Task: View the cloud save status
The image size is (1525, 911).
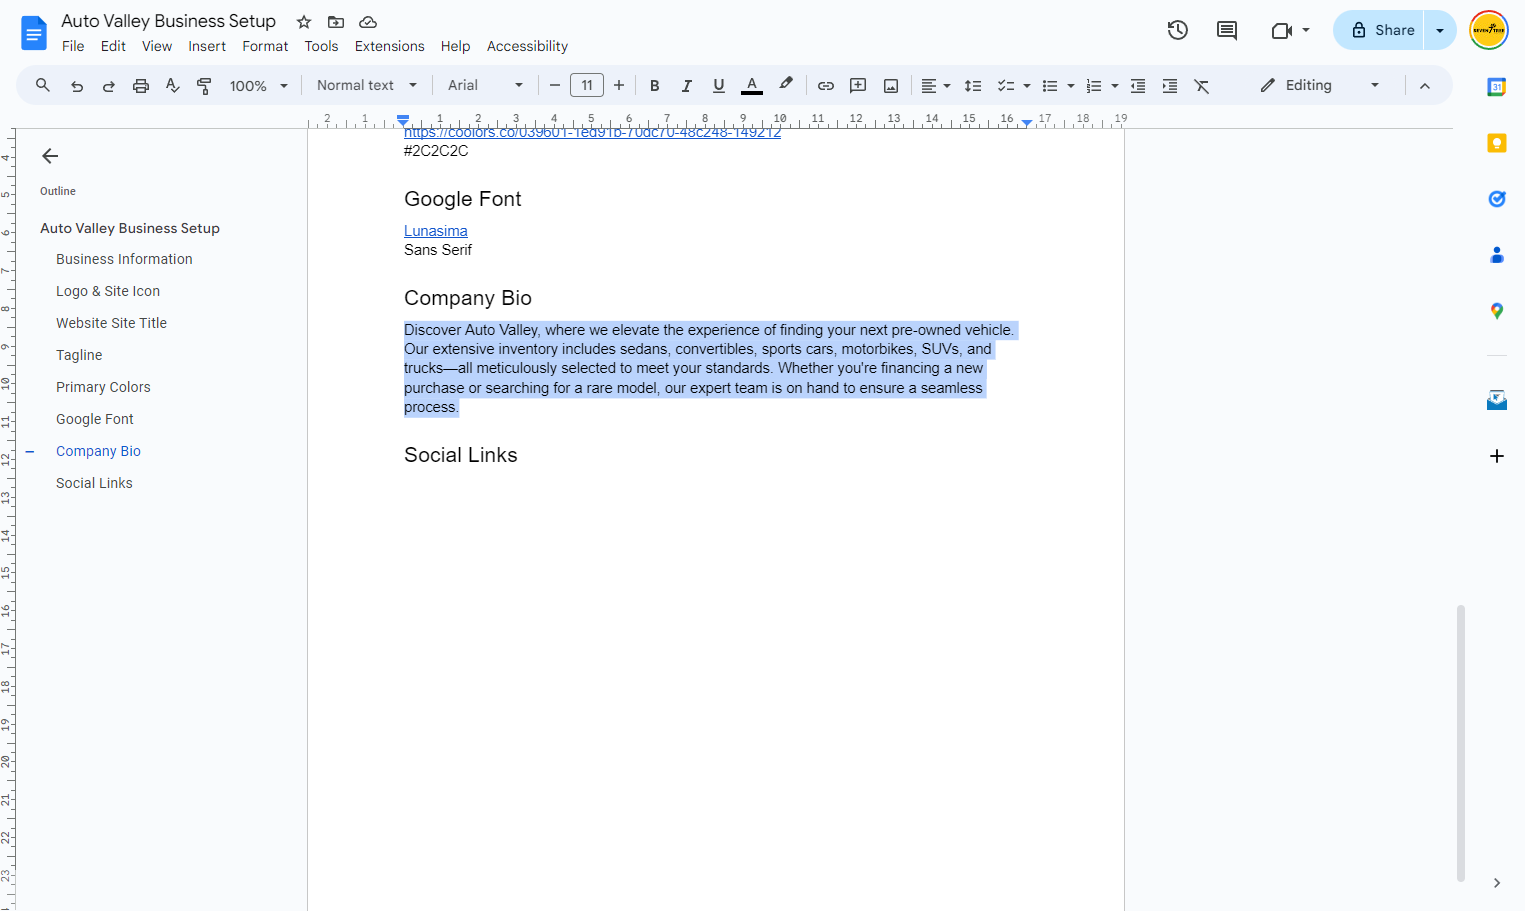Action: pos(368,22)
